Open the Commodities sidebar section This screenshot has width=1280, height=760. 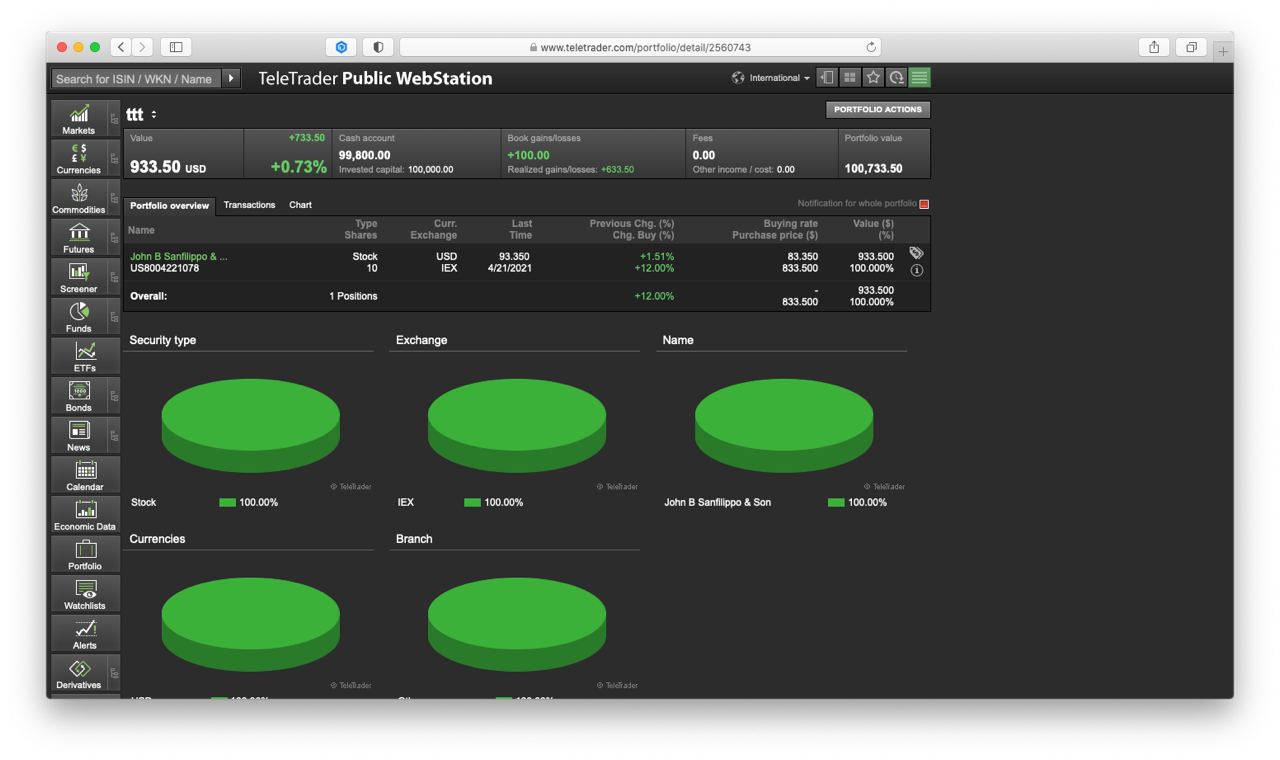[x=79, y=198]
